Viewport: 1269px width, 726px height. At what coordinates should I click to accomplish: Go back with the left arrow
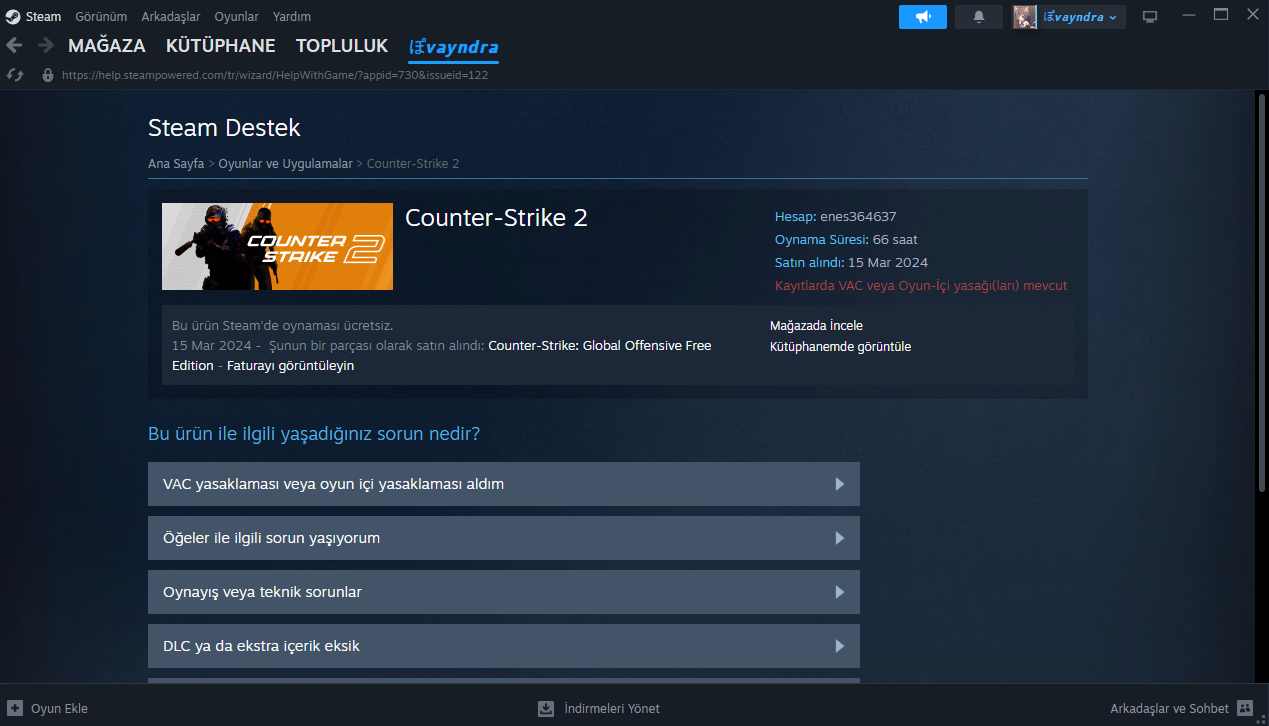pyautogui.click(x=14, y=45)
